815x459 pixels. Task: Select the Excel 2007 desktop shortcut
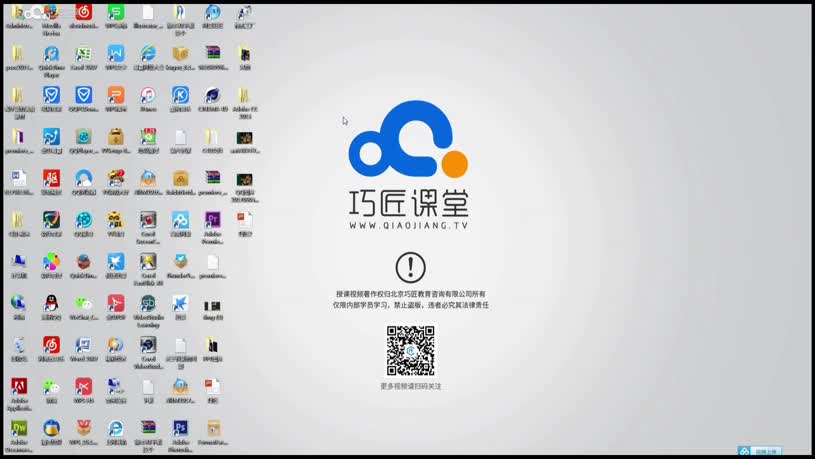tap(84, 53)
